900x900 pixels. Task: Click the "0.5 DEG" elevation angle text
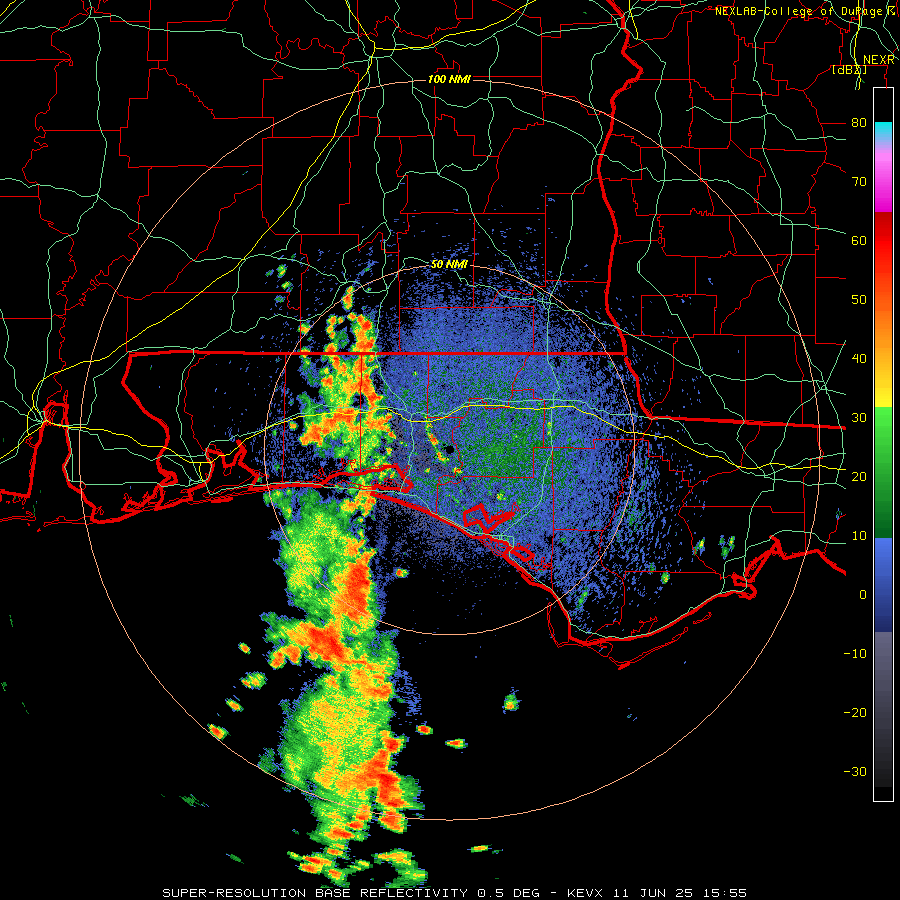[x=509, y=893]
